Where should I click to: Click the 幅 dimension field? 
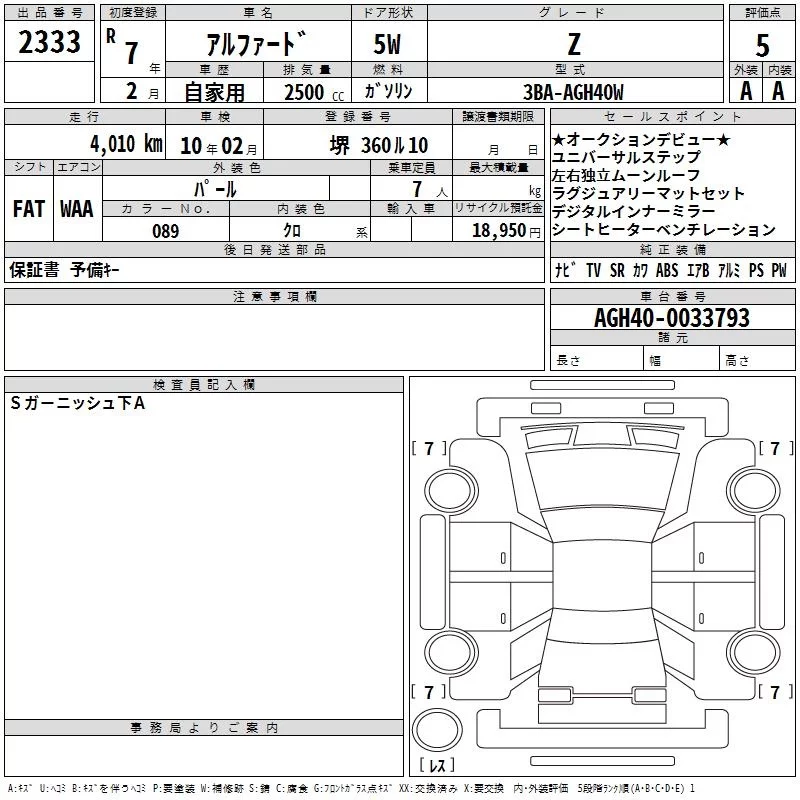pyautogui.click(x=682, y=358)
